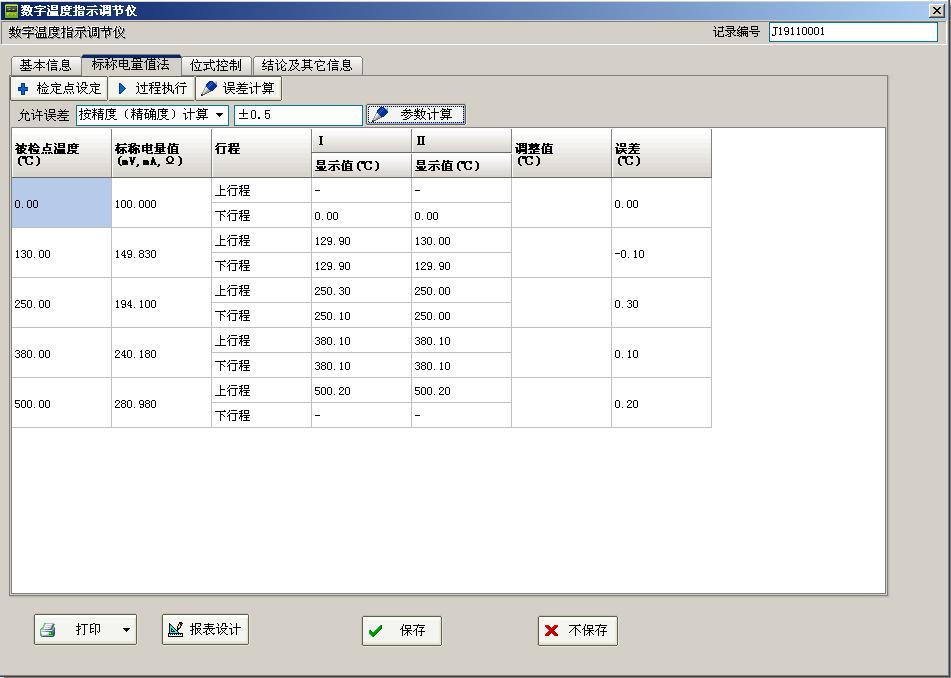The height and width of the screenshot is (678, 951).
Task: Select the 标称电量值法 tab
Action: [x=131, y=64]
